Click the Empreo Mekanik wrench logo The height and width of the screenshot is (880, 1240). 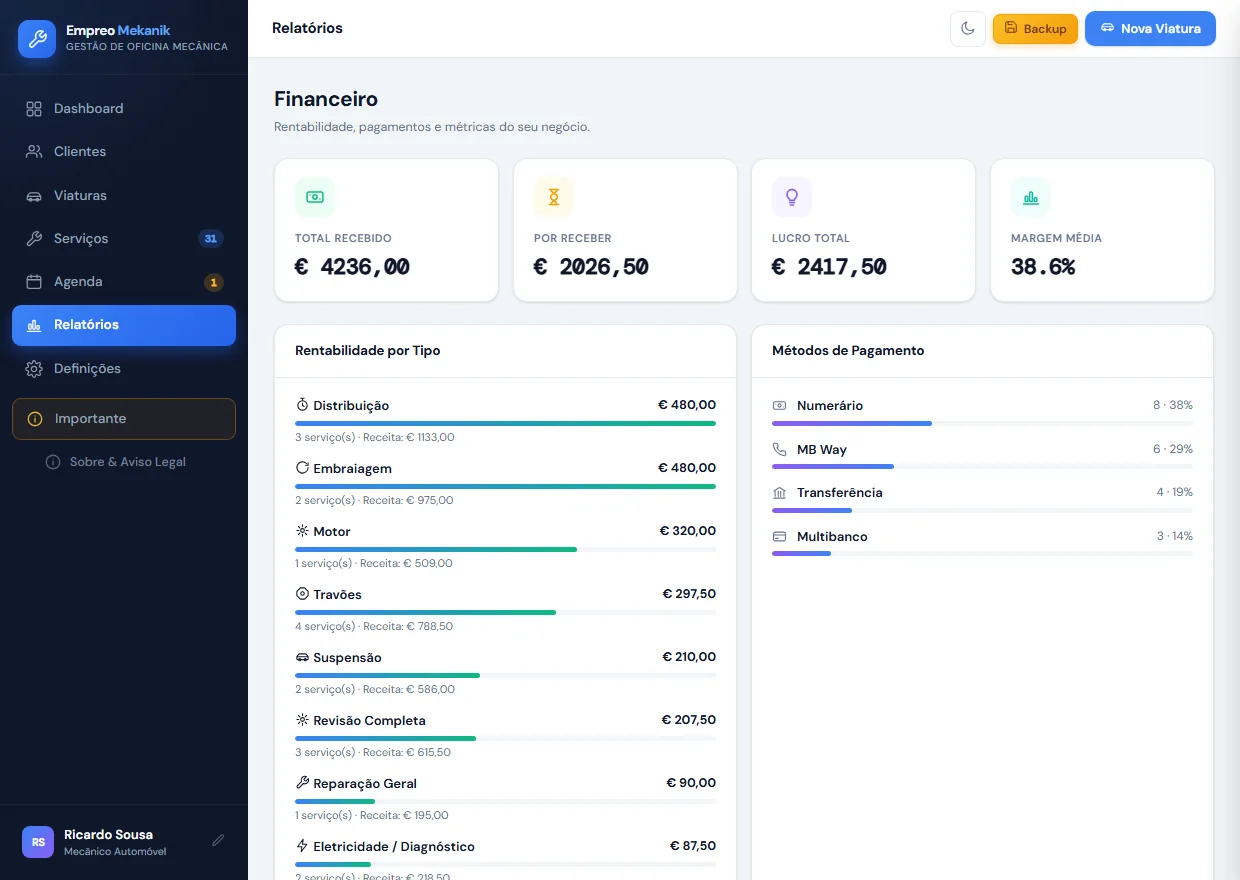point(37,39)
